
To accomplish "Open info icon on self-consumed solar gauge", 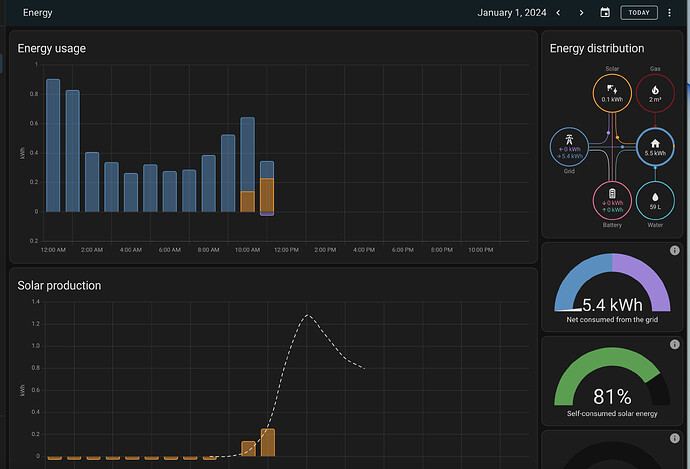I will 674,344.
